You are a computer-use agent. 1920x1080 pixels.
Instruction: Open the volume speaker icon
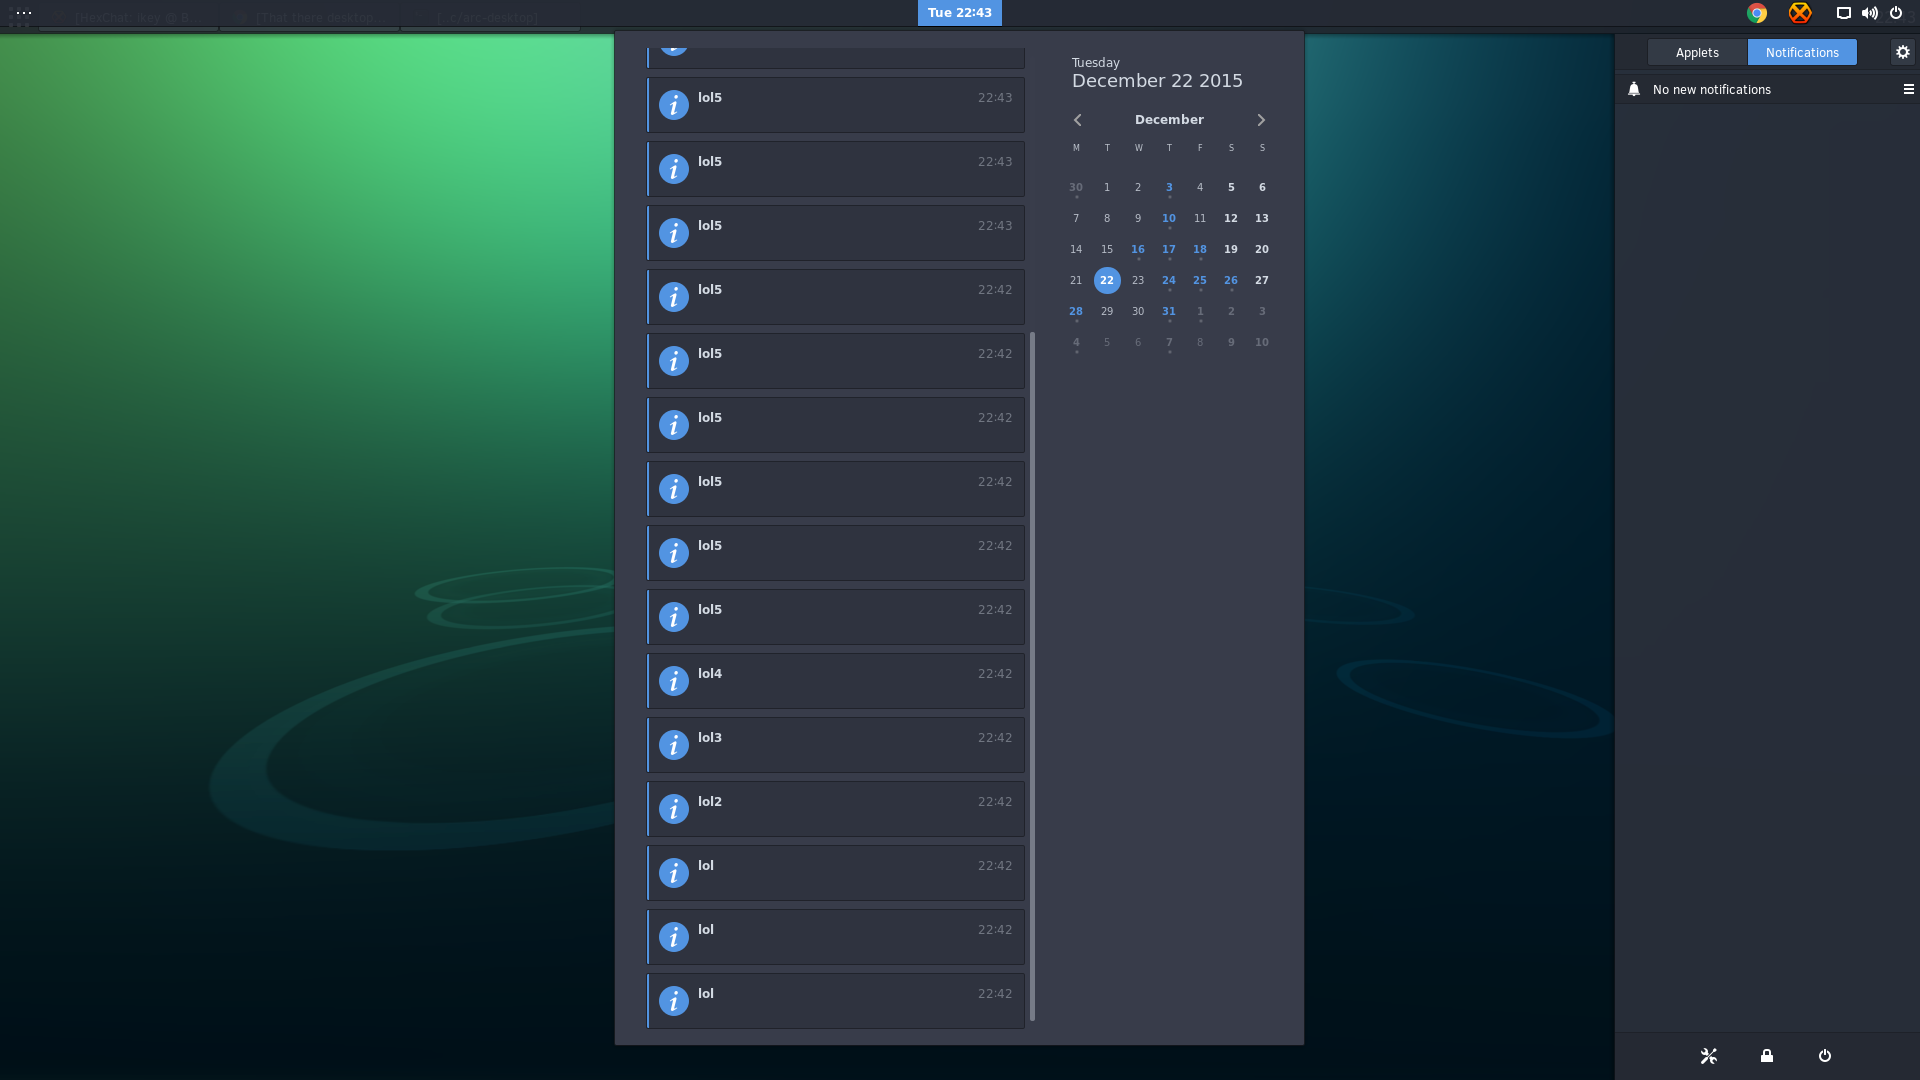1869,13
